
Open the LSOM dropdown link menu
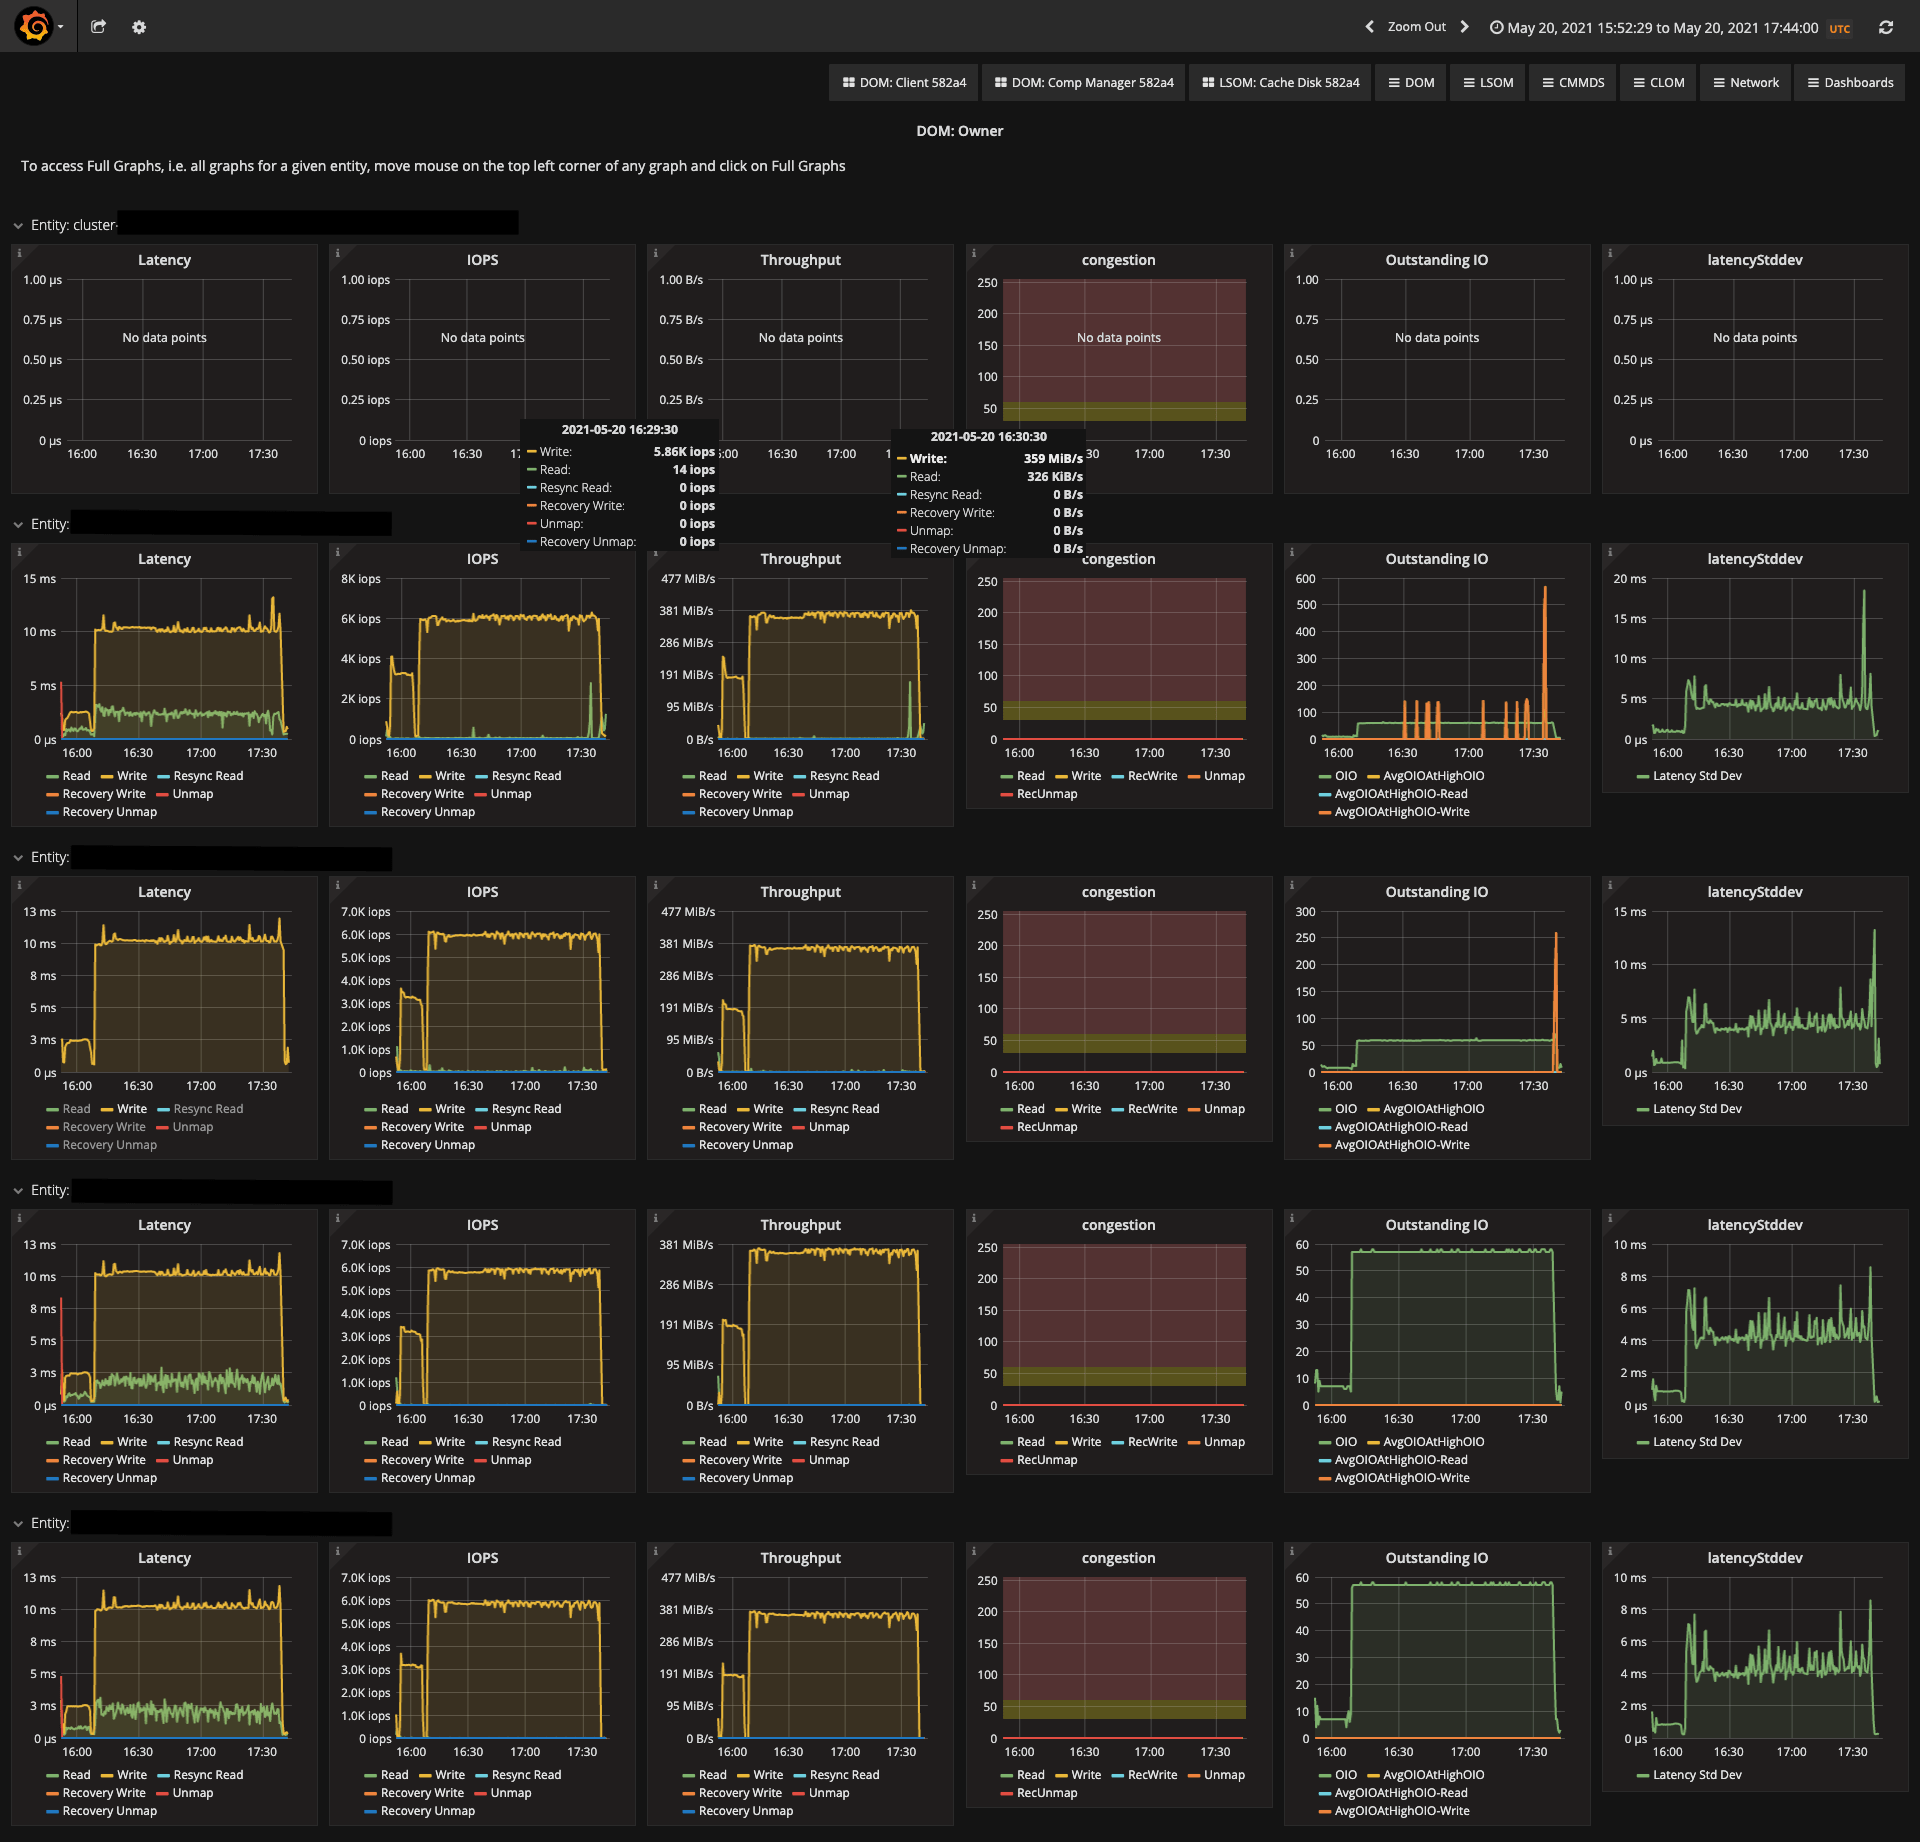(1488, 83)
